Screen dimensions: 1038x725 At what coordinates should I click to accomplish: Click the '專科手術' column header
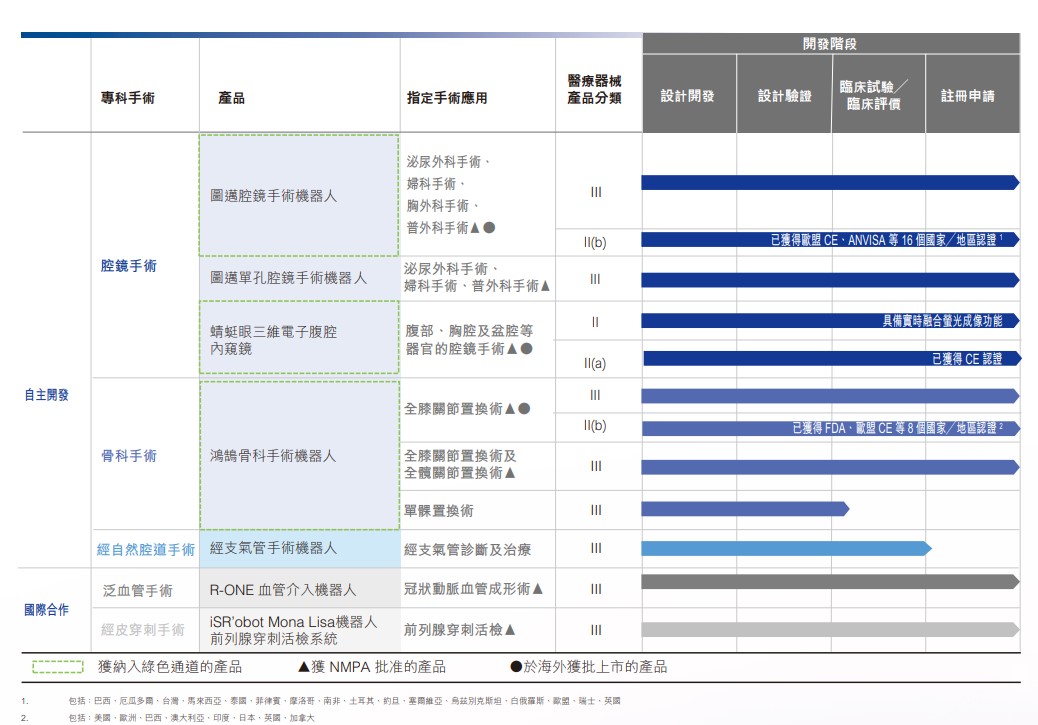click(x=128, y=98)
